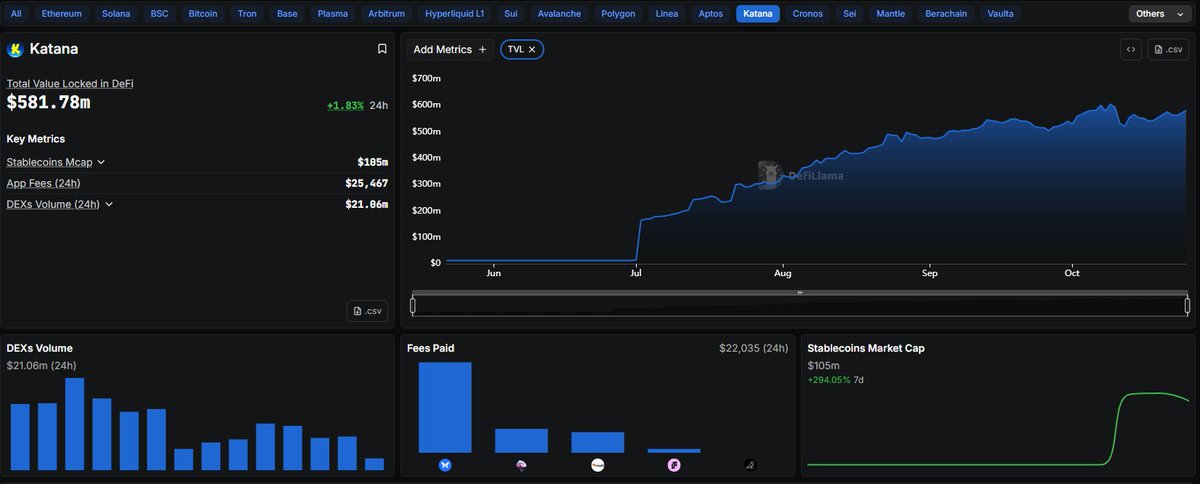Switch to Solana chain tab
This screenshot has width=1200, height=484.
(117, 14)
